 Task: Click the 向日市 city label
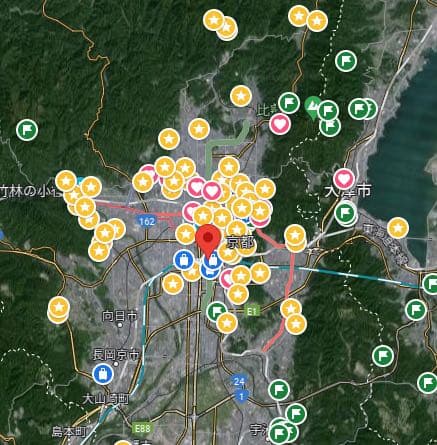point(119,316)
